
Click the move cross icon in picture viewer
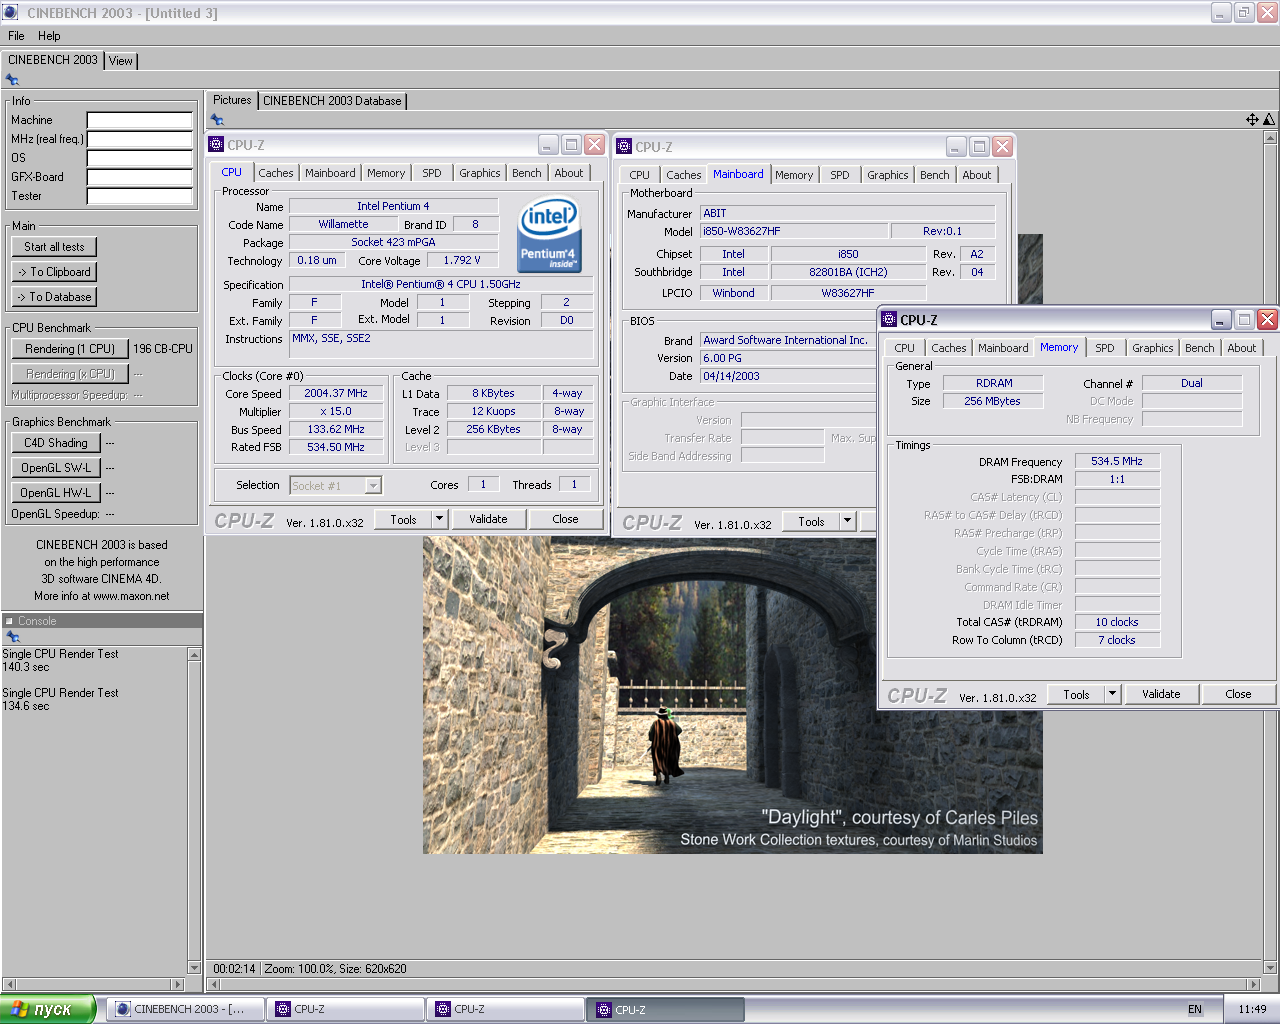click(1252, 120)
